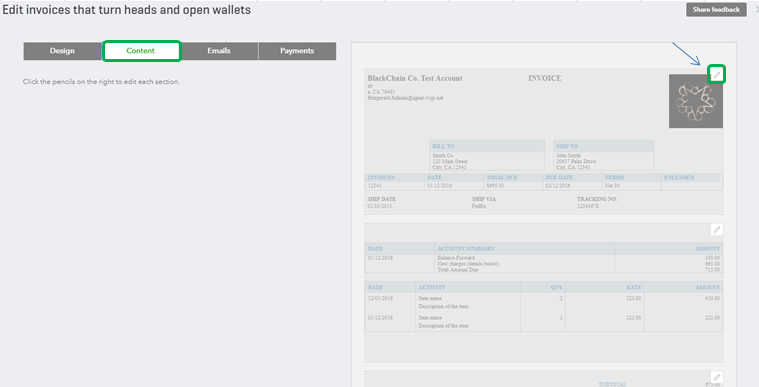
Task: Open the Design tab
Action: click(x=62, y=51)
